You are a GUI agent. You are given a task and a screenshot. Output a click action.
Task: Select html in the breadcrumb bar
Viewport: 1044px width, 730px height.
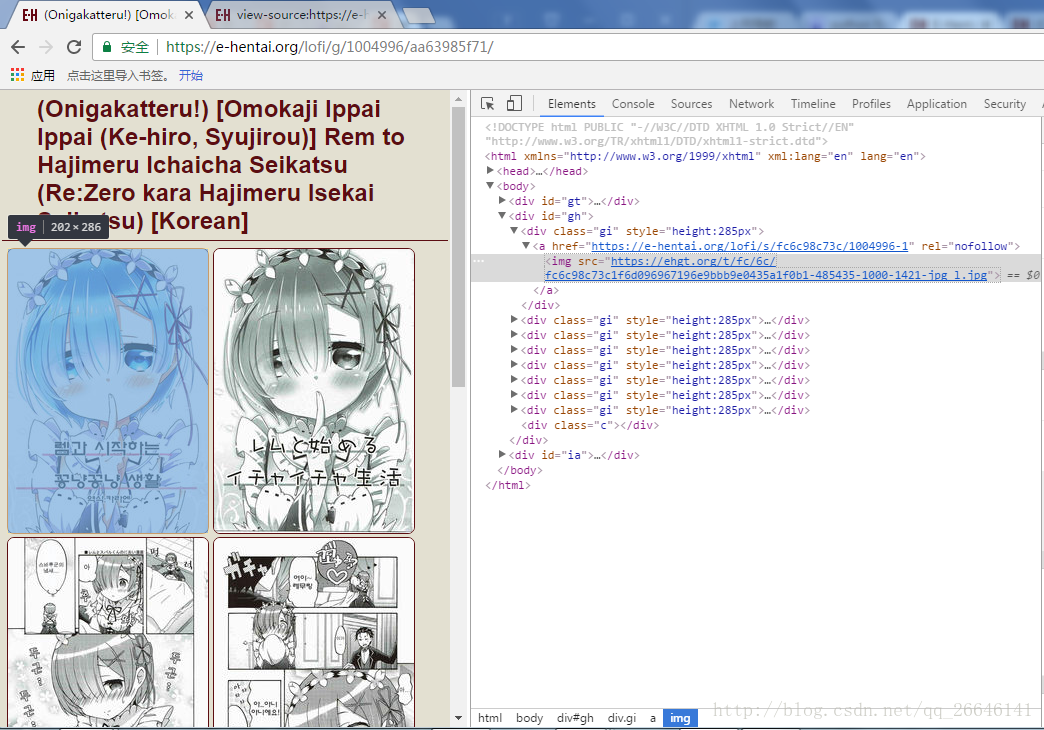pos(489,718)
